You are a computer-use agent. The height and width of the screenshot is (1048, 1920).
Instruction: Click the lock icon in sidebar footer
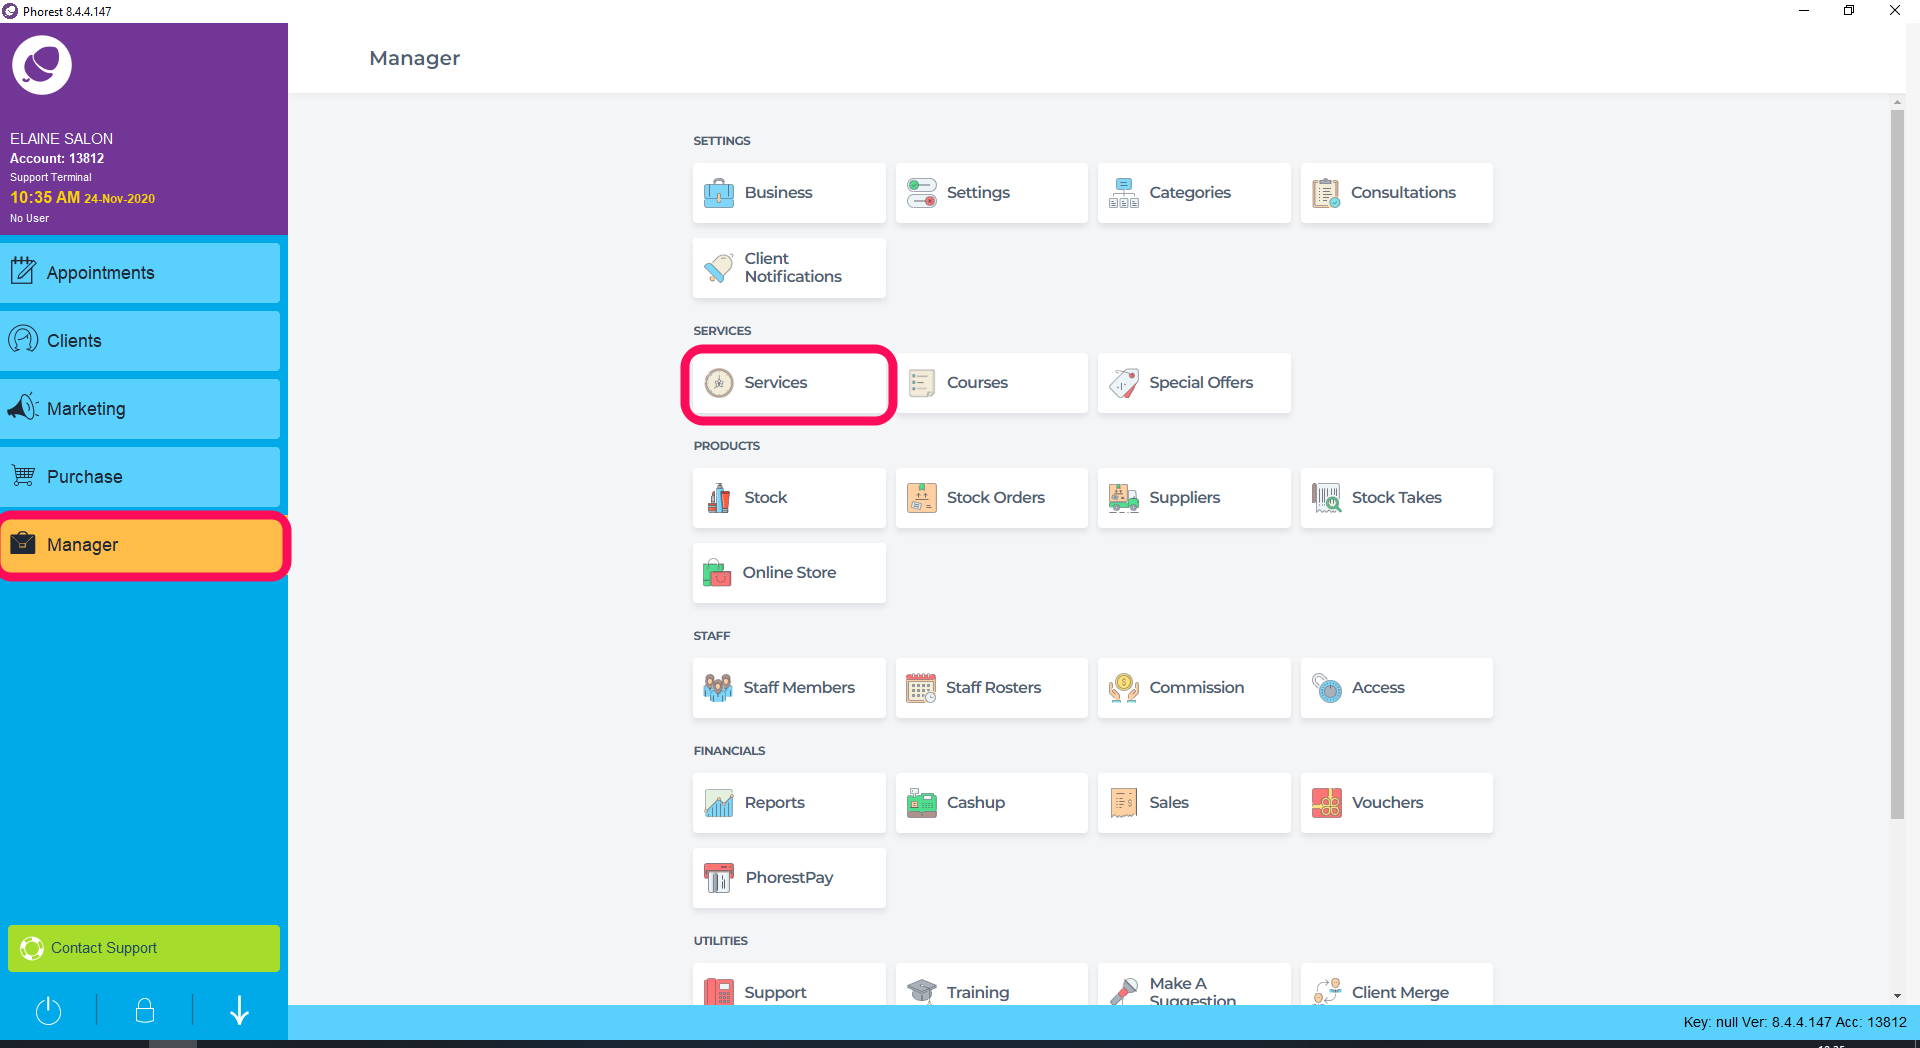pos(145,1011)
